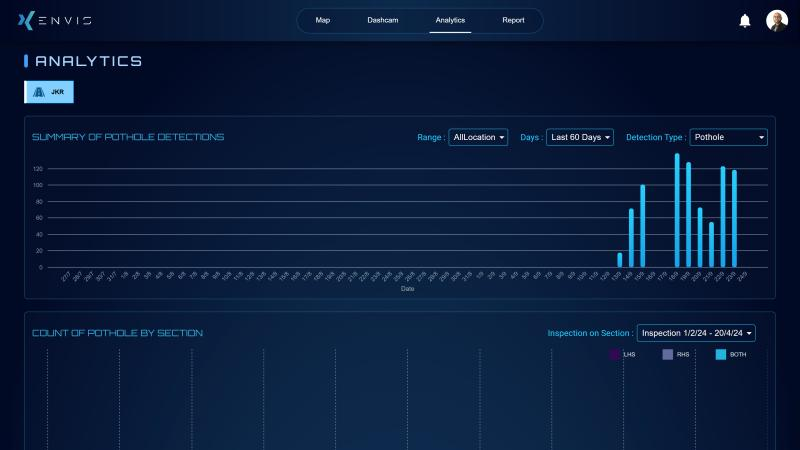The height and width of the screenshot is (450, 800).
Task: Open the Days Last 60 Days dropdown
Action: point(580,137)
